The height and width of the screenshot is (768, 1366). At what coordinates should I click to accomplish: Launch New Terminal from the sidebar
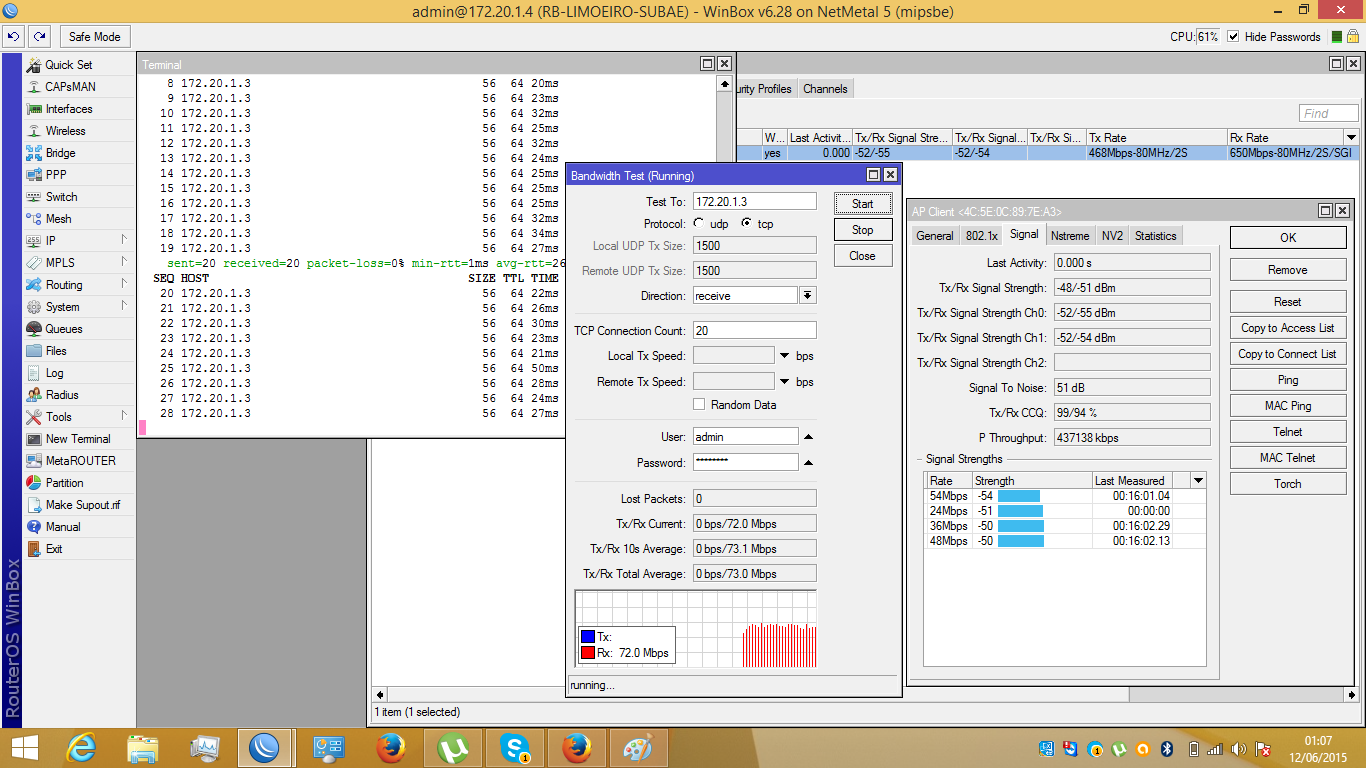tap(77, 439)
